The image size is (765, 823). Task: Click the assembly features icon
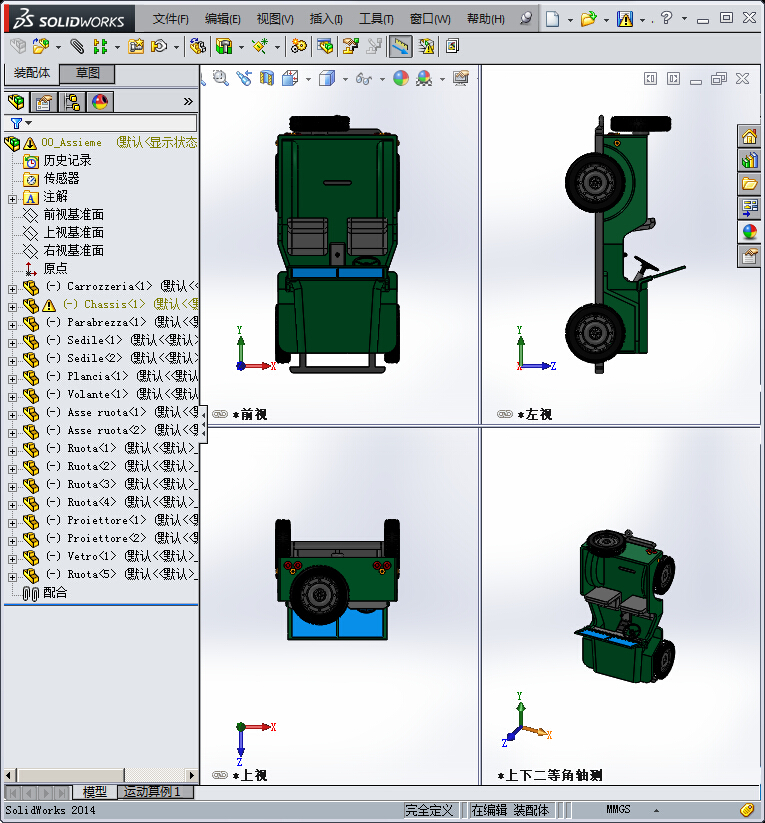tap(224, 46)
